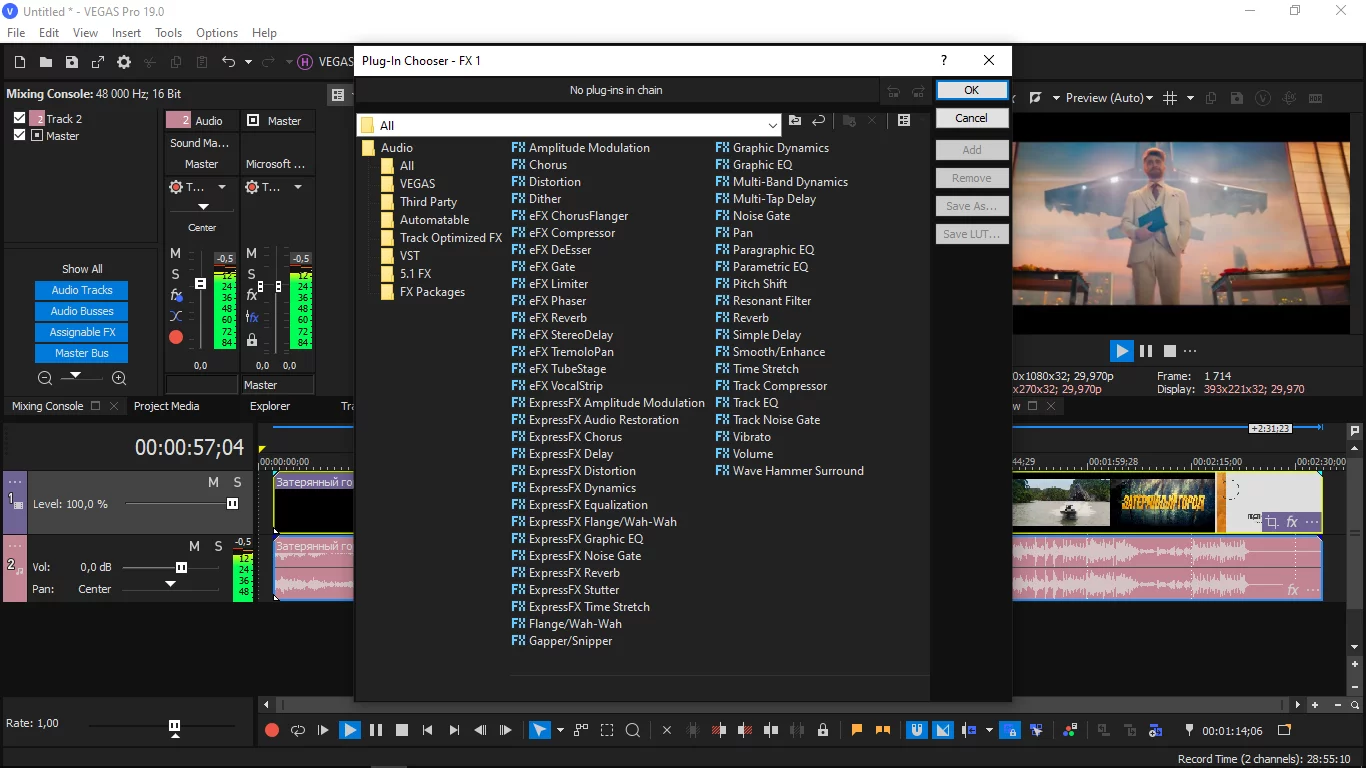Click Play in the timeline transport bar
This screenshot has height=768, width=1366.
point(350,730)
